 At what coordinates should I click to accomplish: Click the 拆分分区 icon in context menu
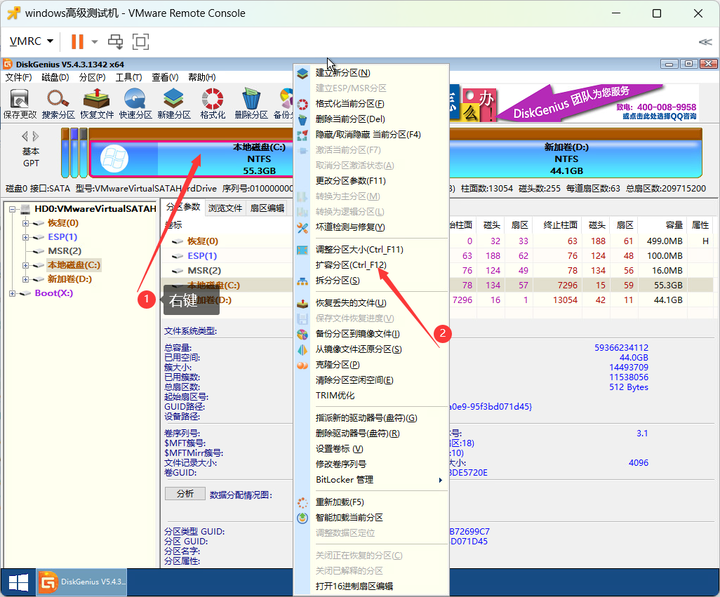[302, 281]
